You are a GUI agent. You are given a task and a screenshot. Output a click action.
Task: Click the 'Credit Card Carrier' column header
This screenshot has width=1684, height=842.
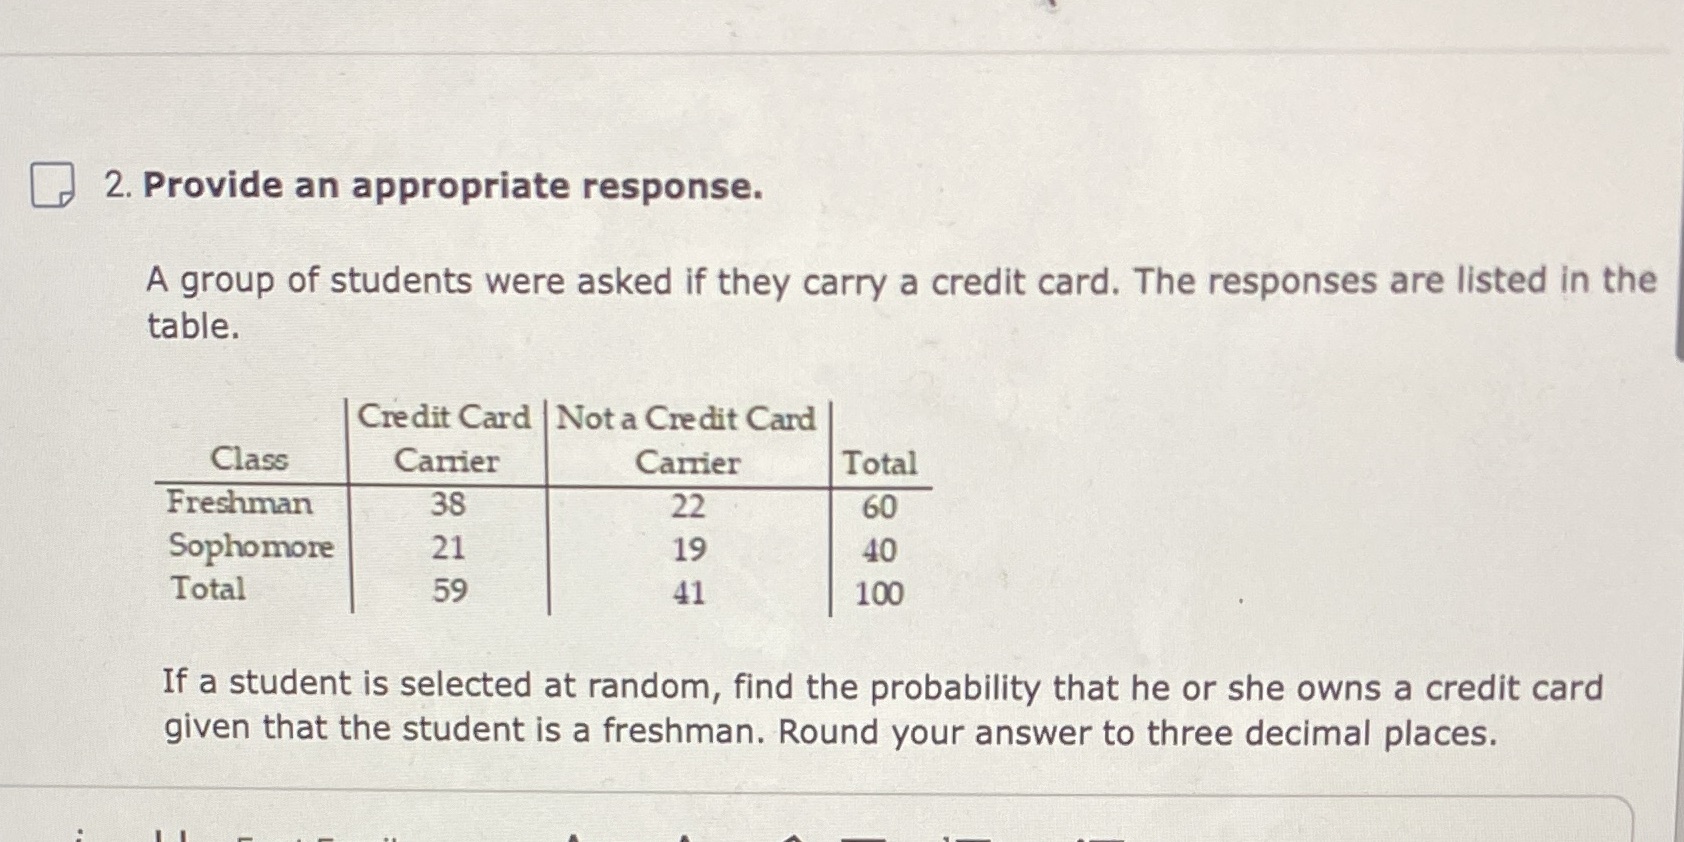pos(445,438)
